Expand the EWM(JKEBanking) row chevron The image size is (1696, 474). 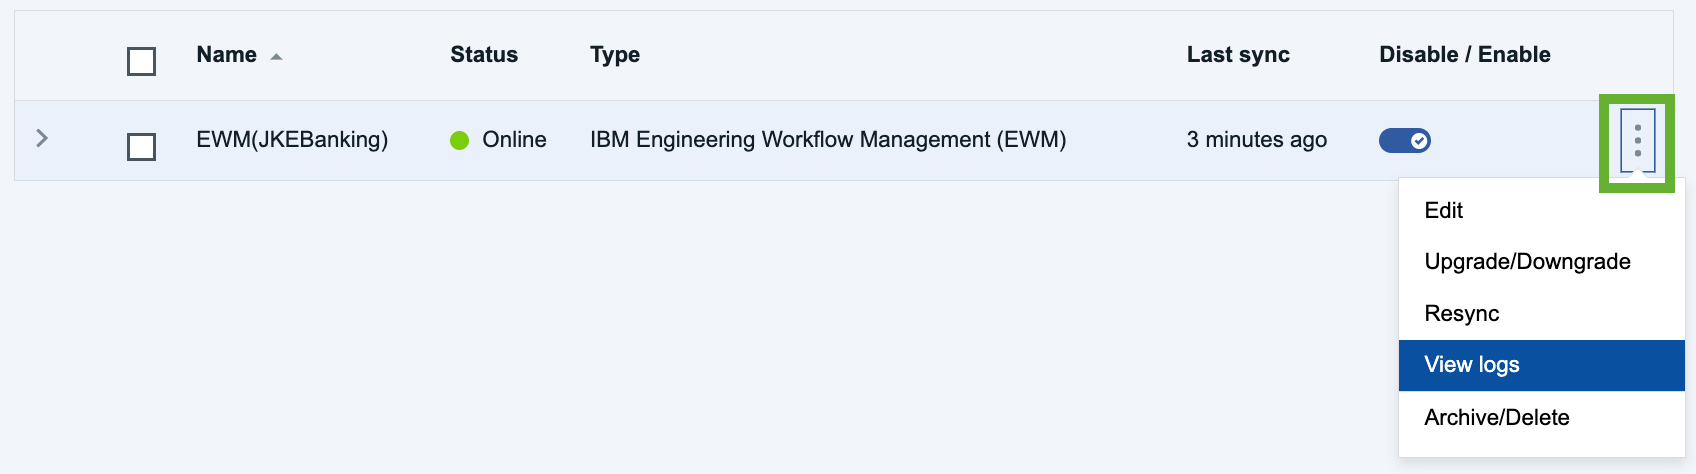(42, 138)
